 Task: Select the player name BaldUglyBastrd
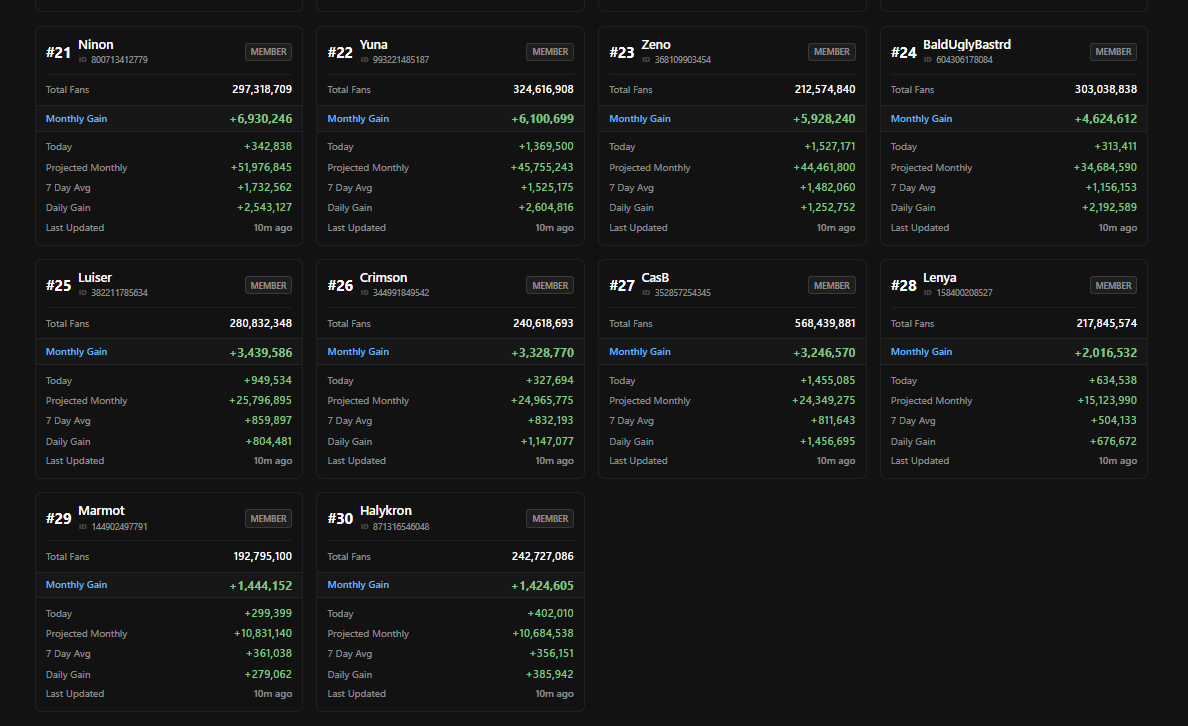967,45
